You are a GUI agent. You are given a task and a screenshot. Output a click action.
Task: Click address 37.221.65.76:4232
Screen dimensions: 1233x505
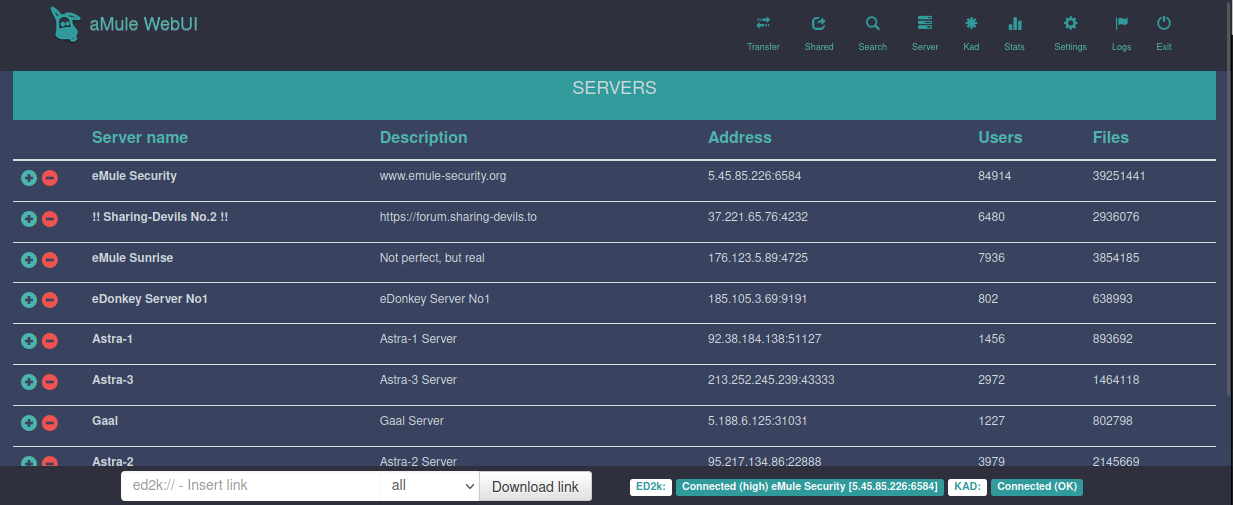[758, 217]
